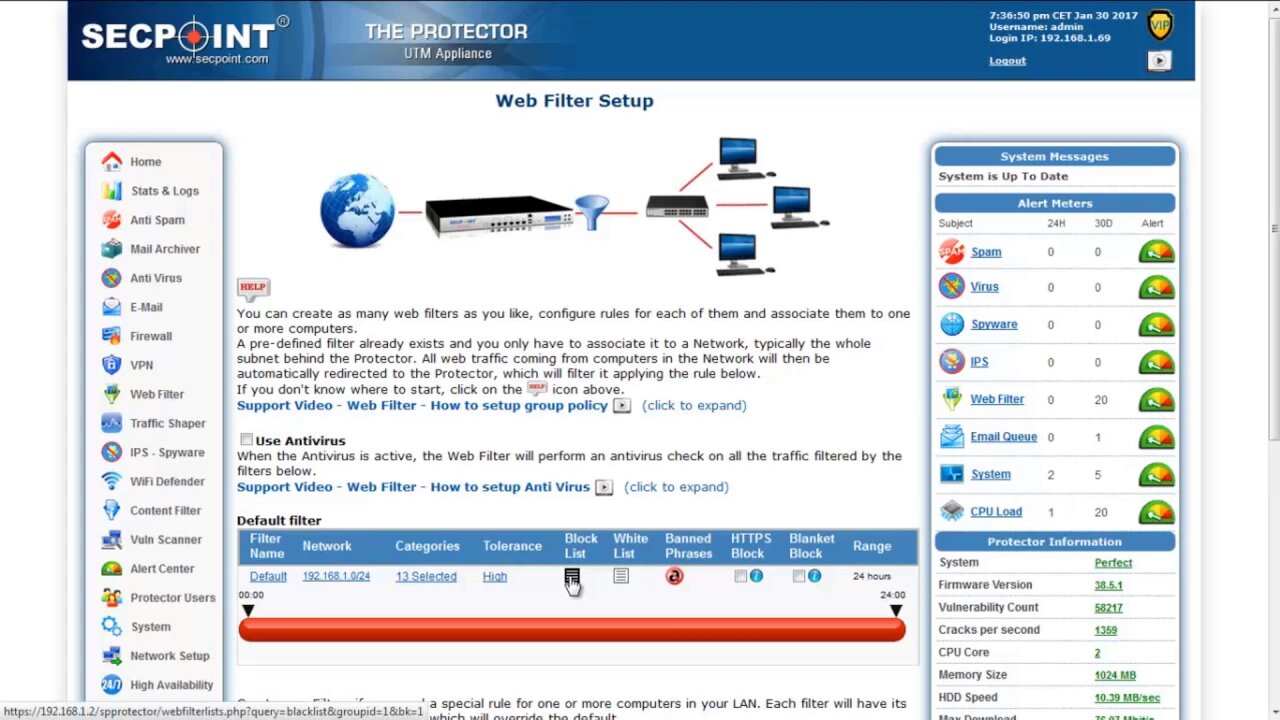Image resolution: width=1280 pixels, height=720 pixels.
Task: Click the VIP badge icon
Action: [1160, 26]
